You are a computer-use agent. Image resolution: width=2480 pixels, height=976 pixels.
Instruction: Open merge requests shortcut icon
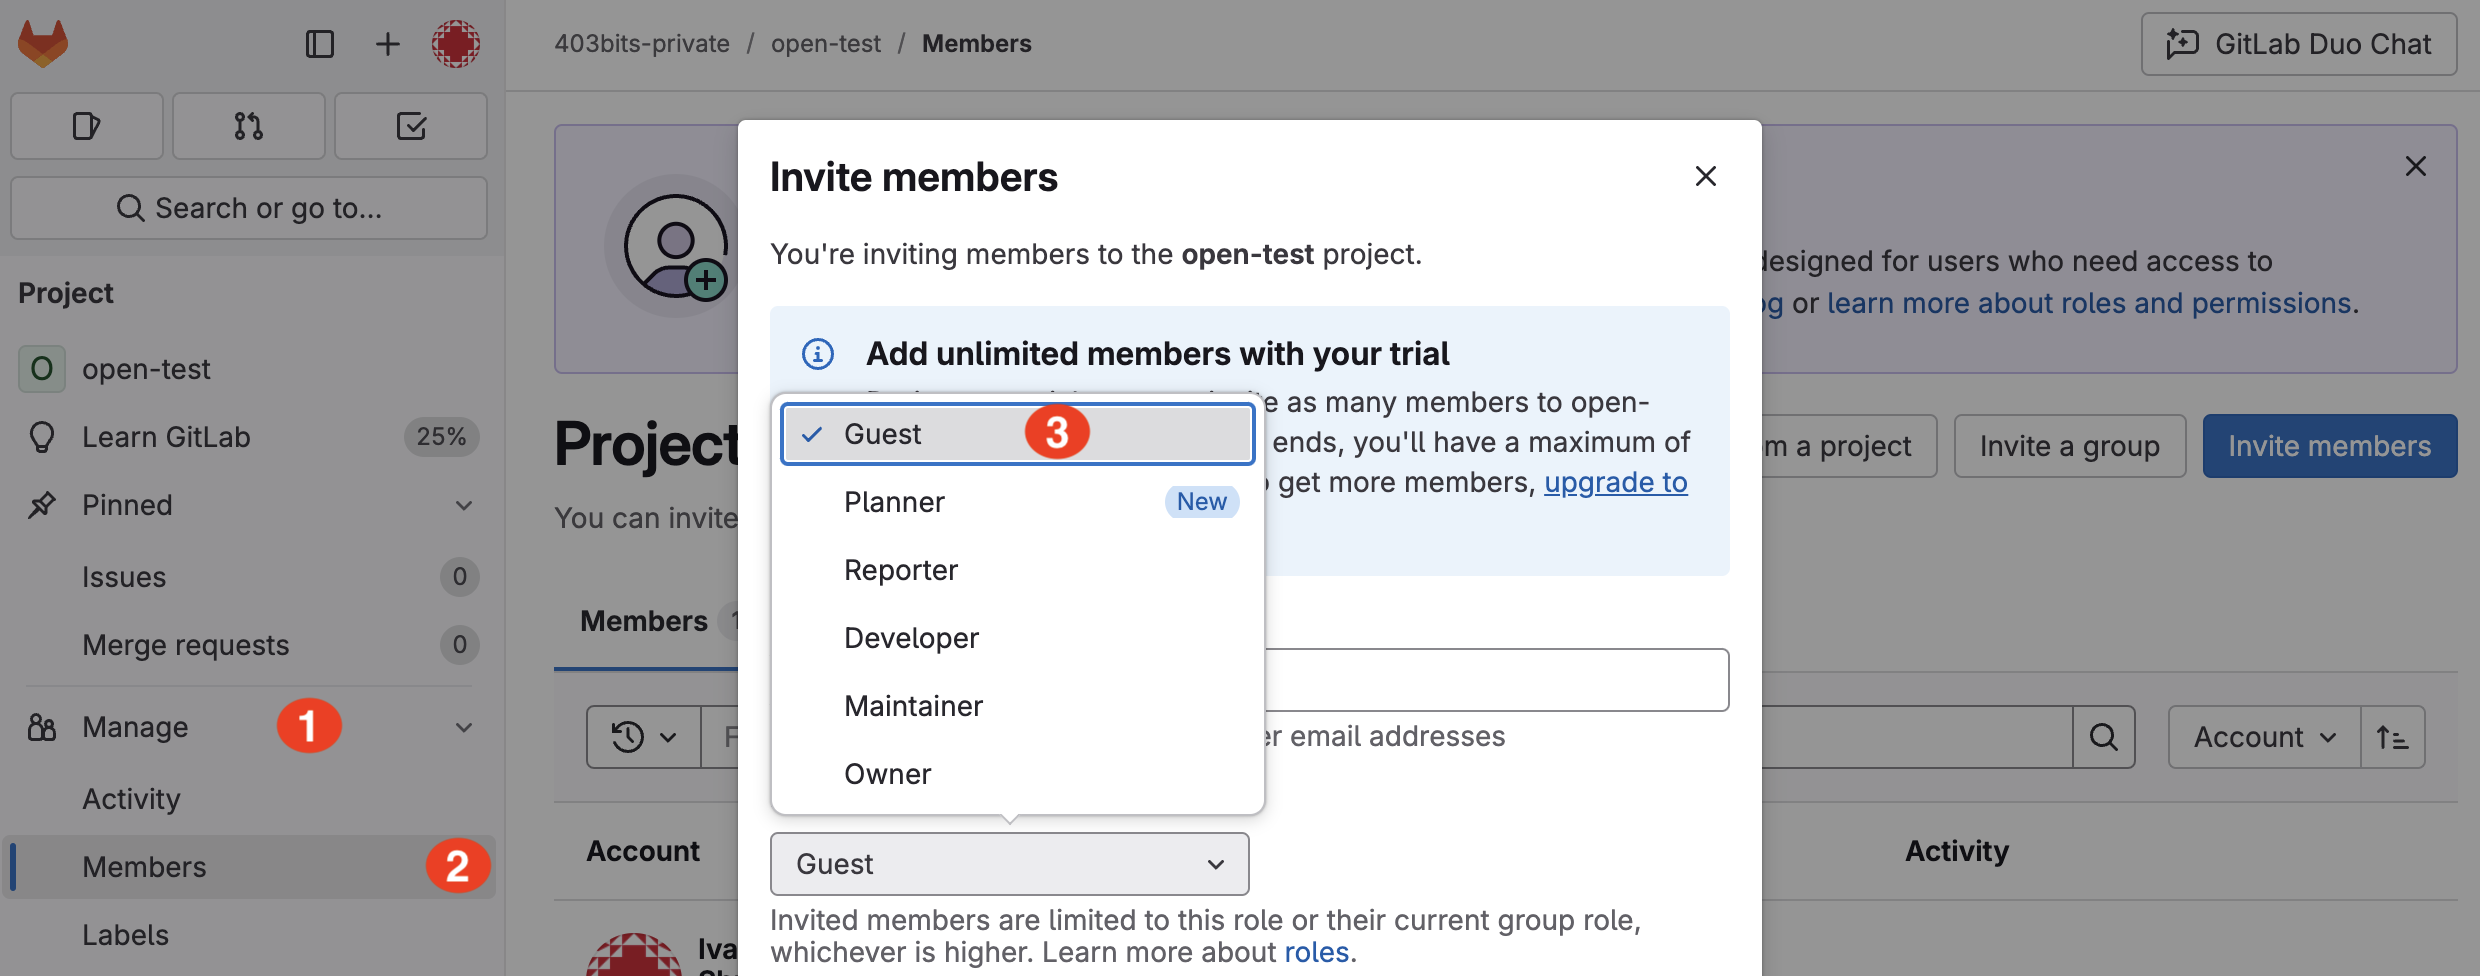tap(249, 126)
